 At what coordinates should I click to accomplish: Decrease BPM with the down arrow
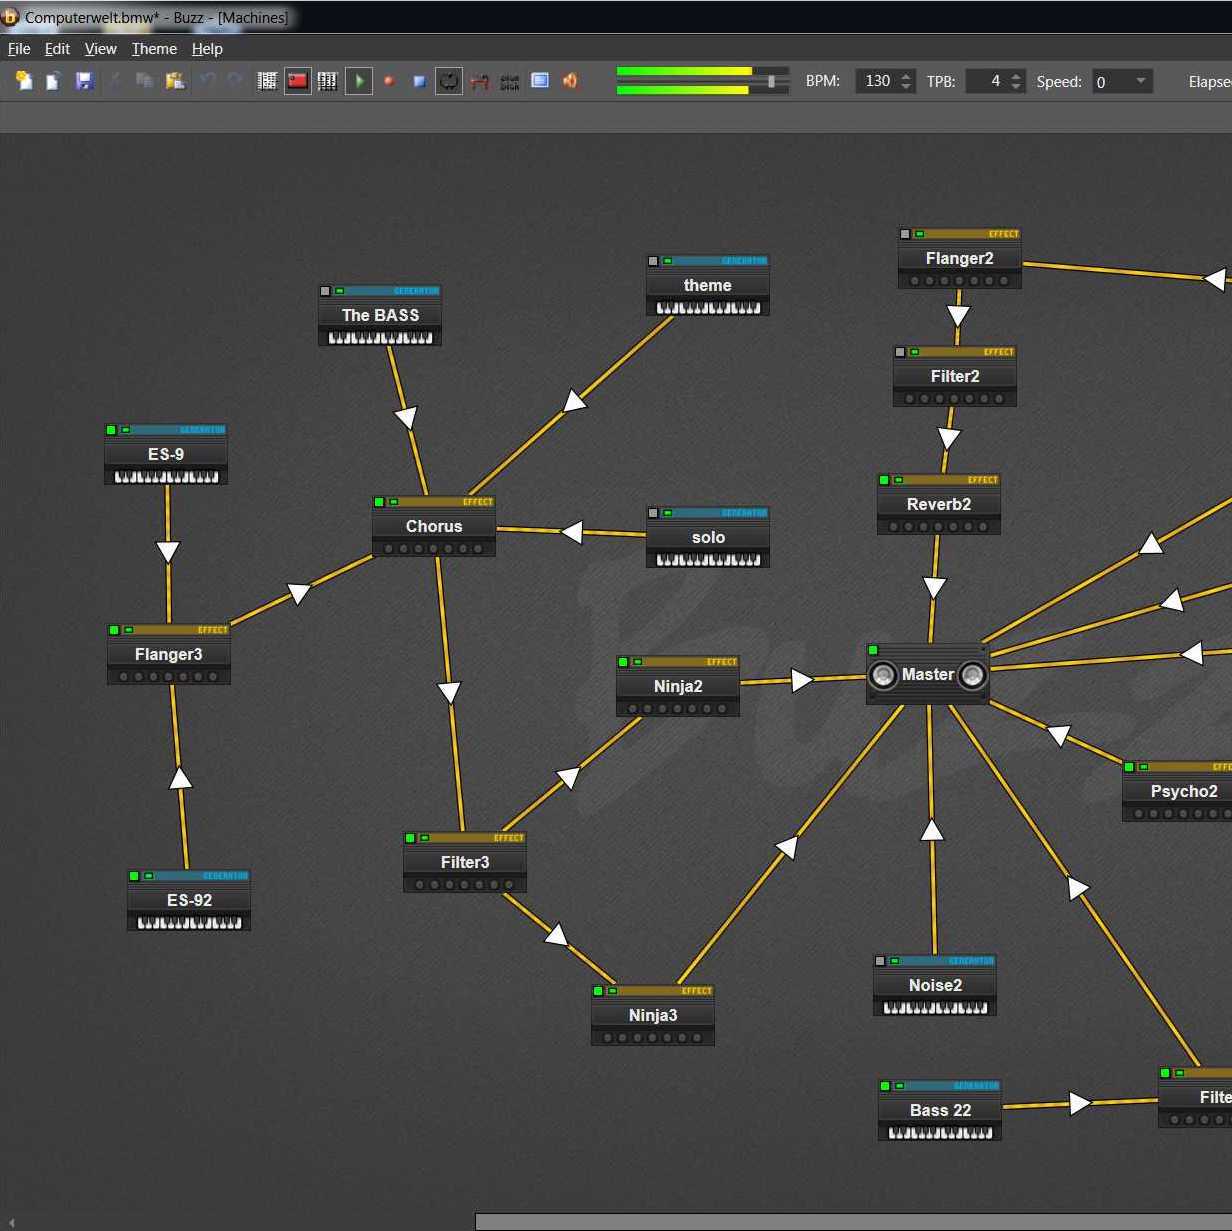tap(906, 88)
